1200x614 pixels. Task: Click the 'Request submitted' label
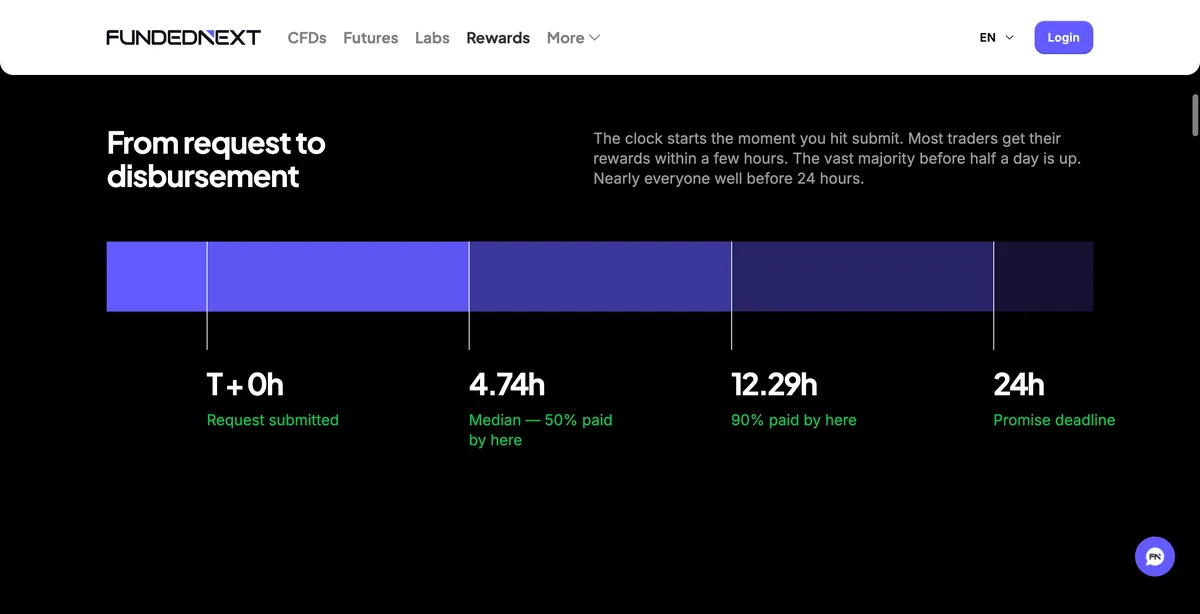click(x=273, y=420)
